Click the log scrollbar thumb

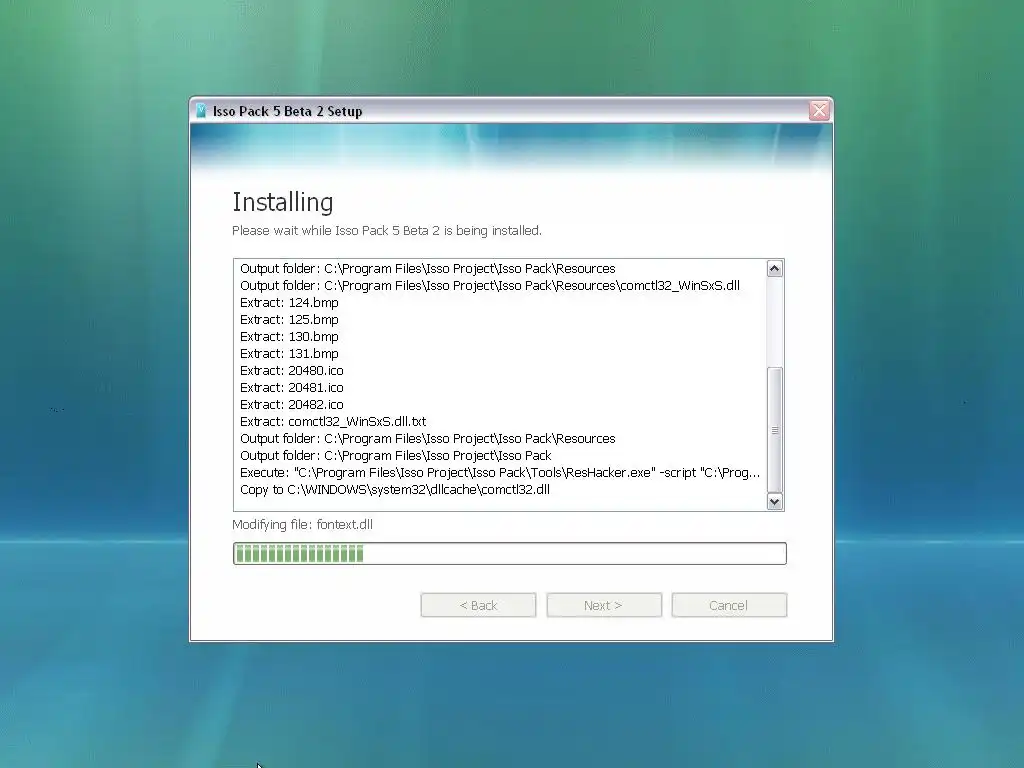tap(775, 430)
